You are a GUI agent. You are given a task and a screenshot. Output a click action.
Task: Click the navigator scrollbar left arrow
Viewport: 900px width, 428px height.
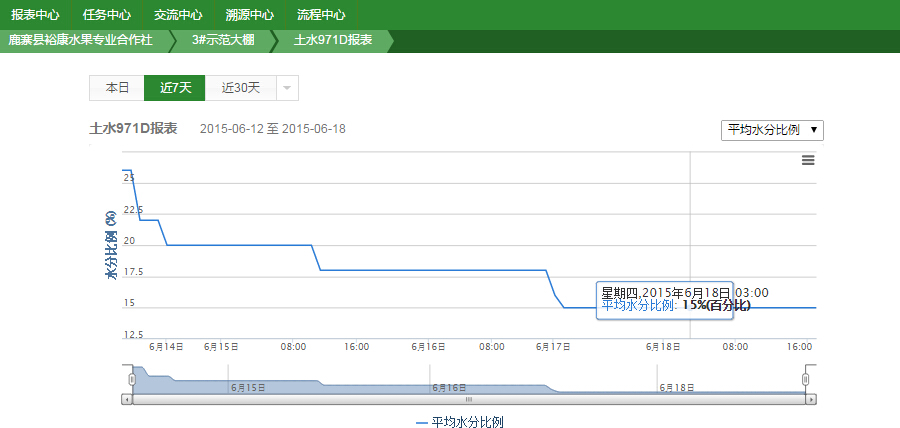tap(127, 399)
